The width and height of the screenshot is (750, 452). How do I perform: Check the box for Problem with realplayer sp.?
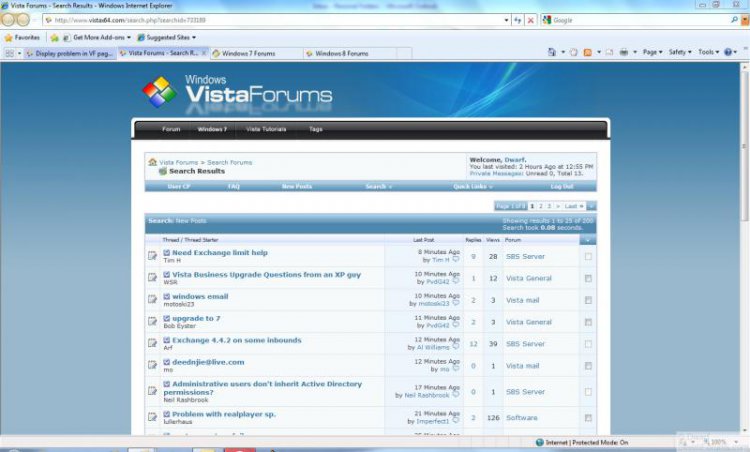click(588, 418)
